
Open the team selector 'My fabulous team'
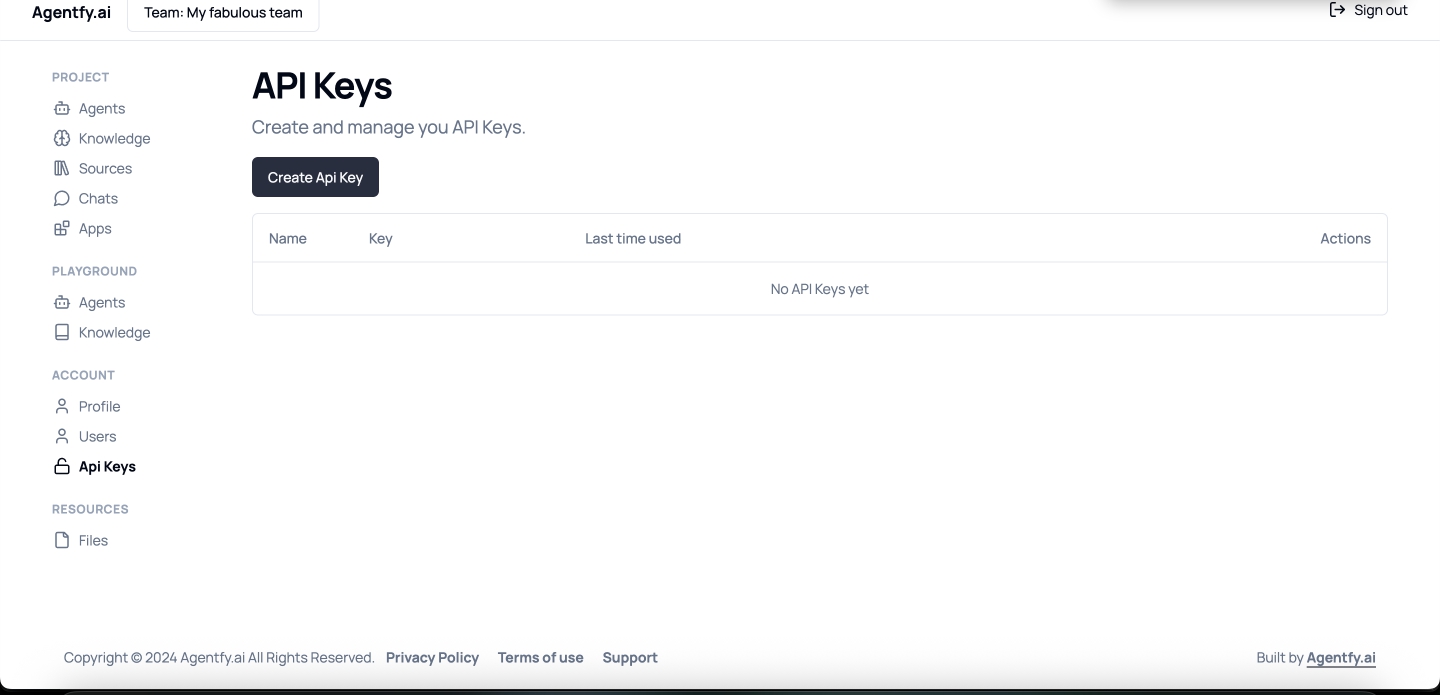(223, 13)
